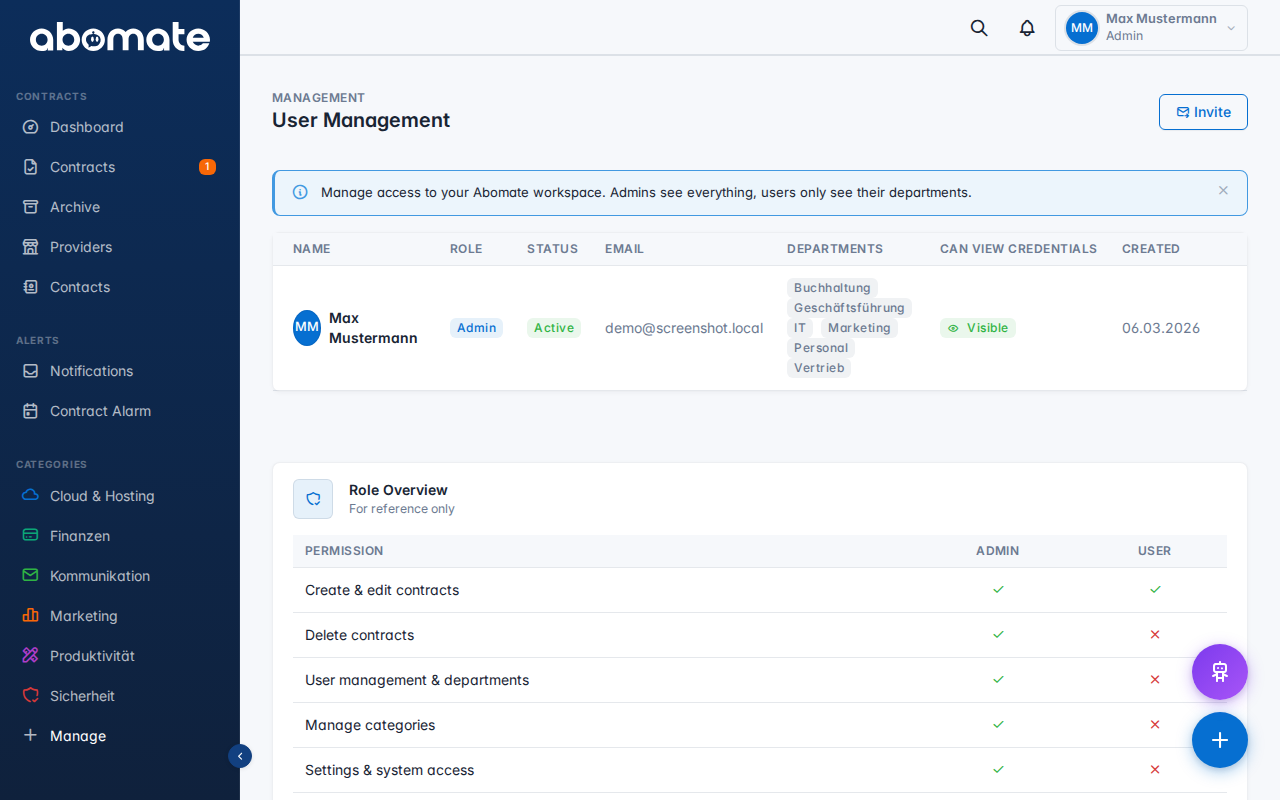Open Archive in sidebar

[x=120, y=207]
